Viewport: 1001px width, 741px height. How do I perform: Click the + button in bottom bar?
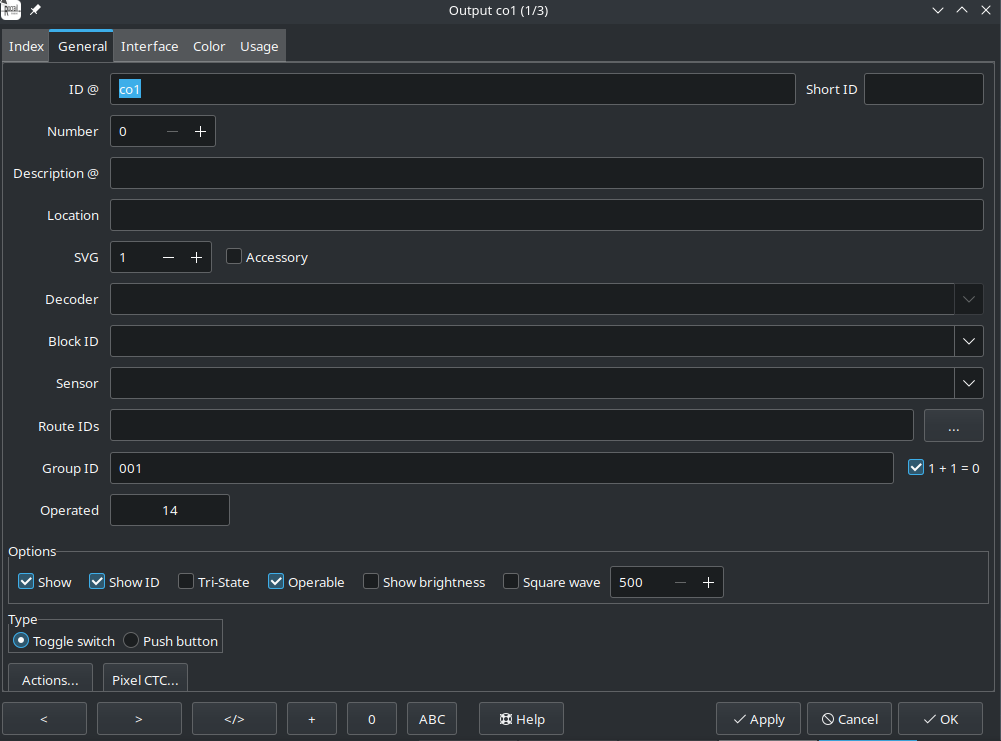[x=312, y=719]
